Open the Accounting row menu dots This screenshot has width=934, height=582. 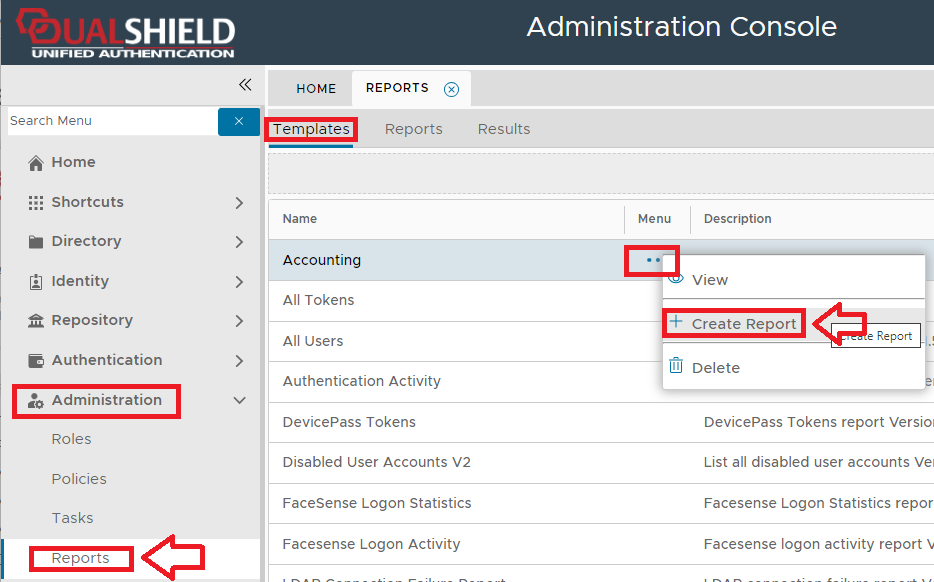pos(653,260)
